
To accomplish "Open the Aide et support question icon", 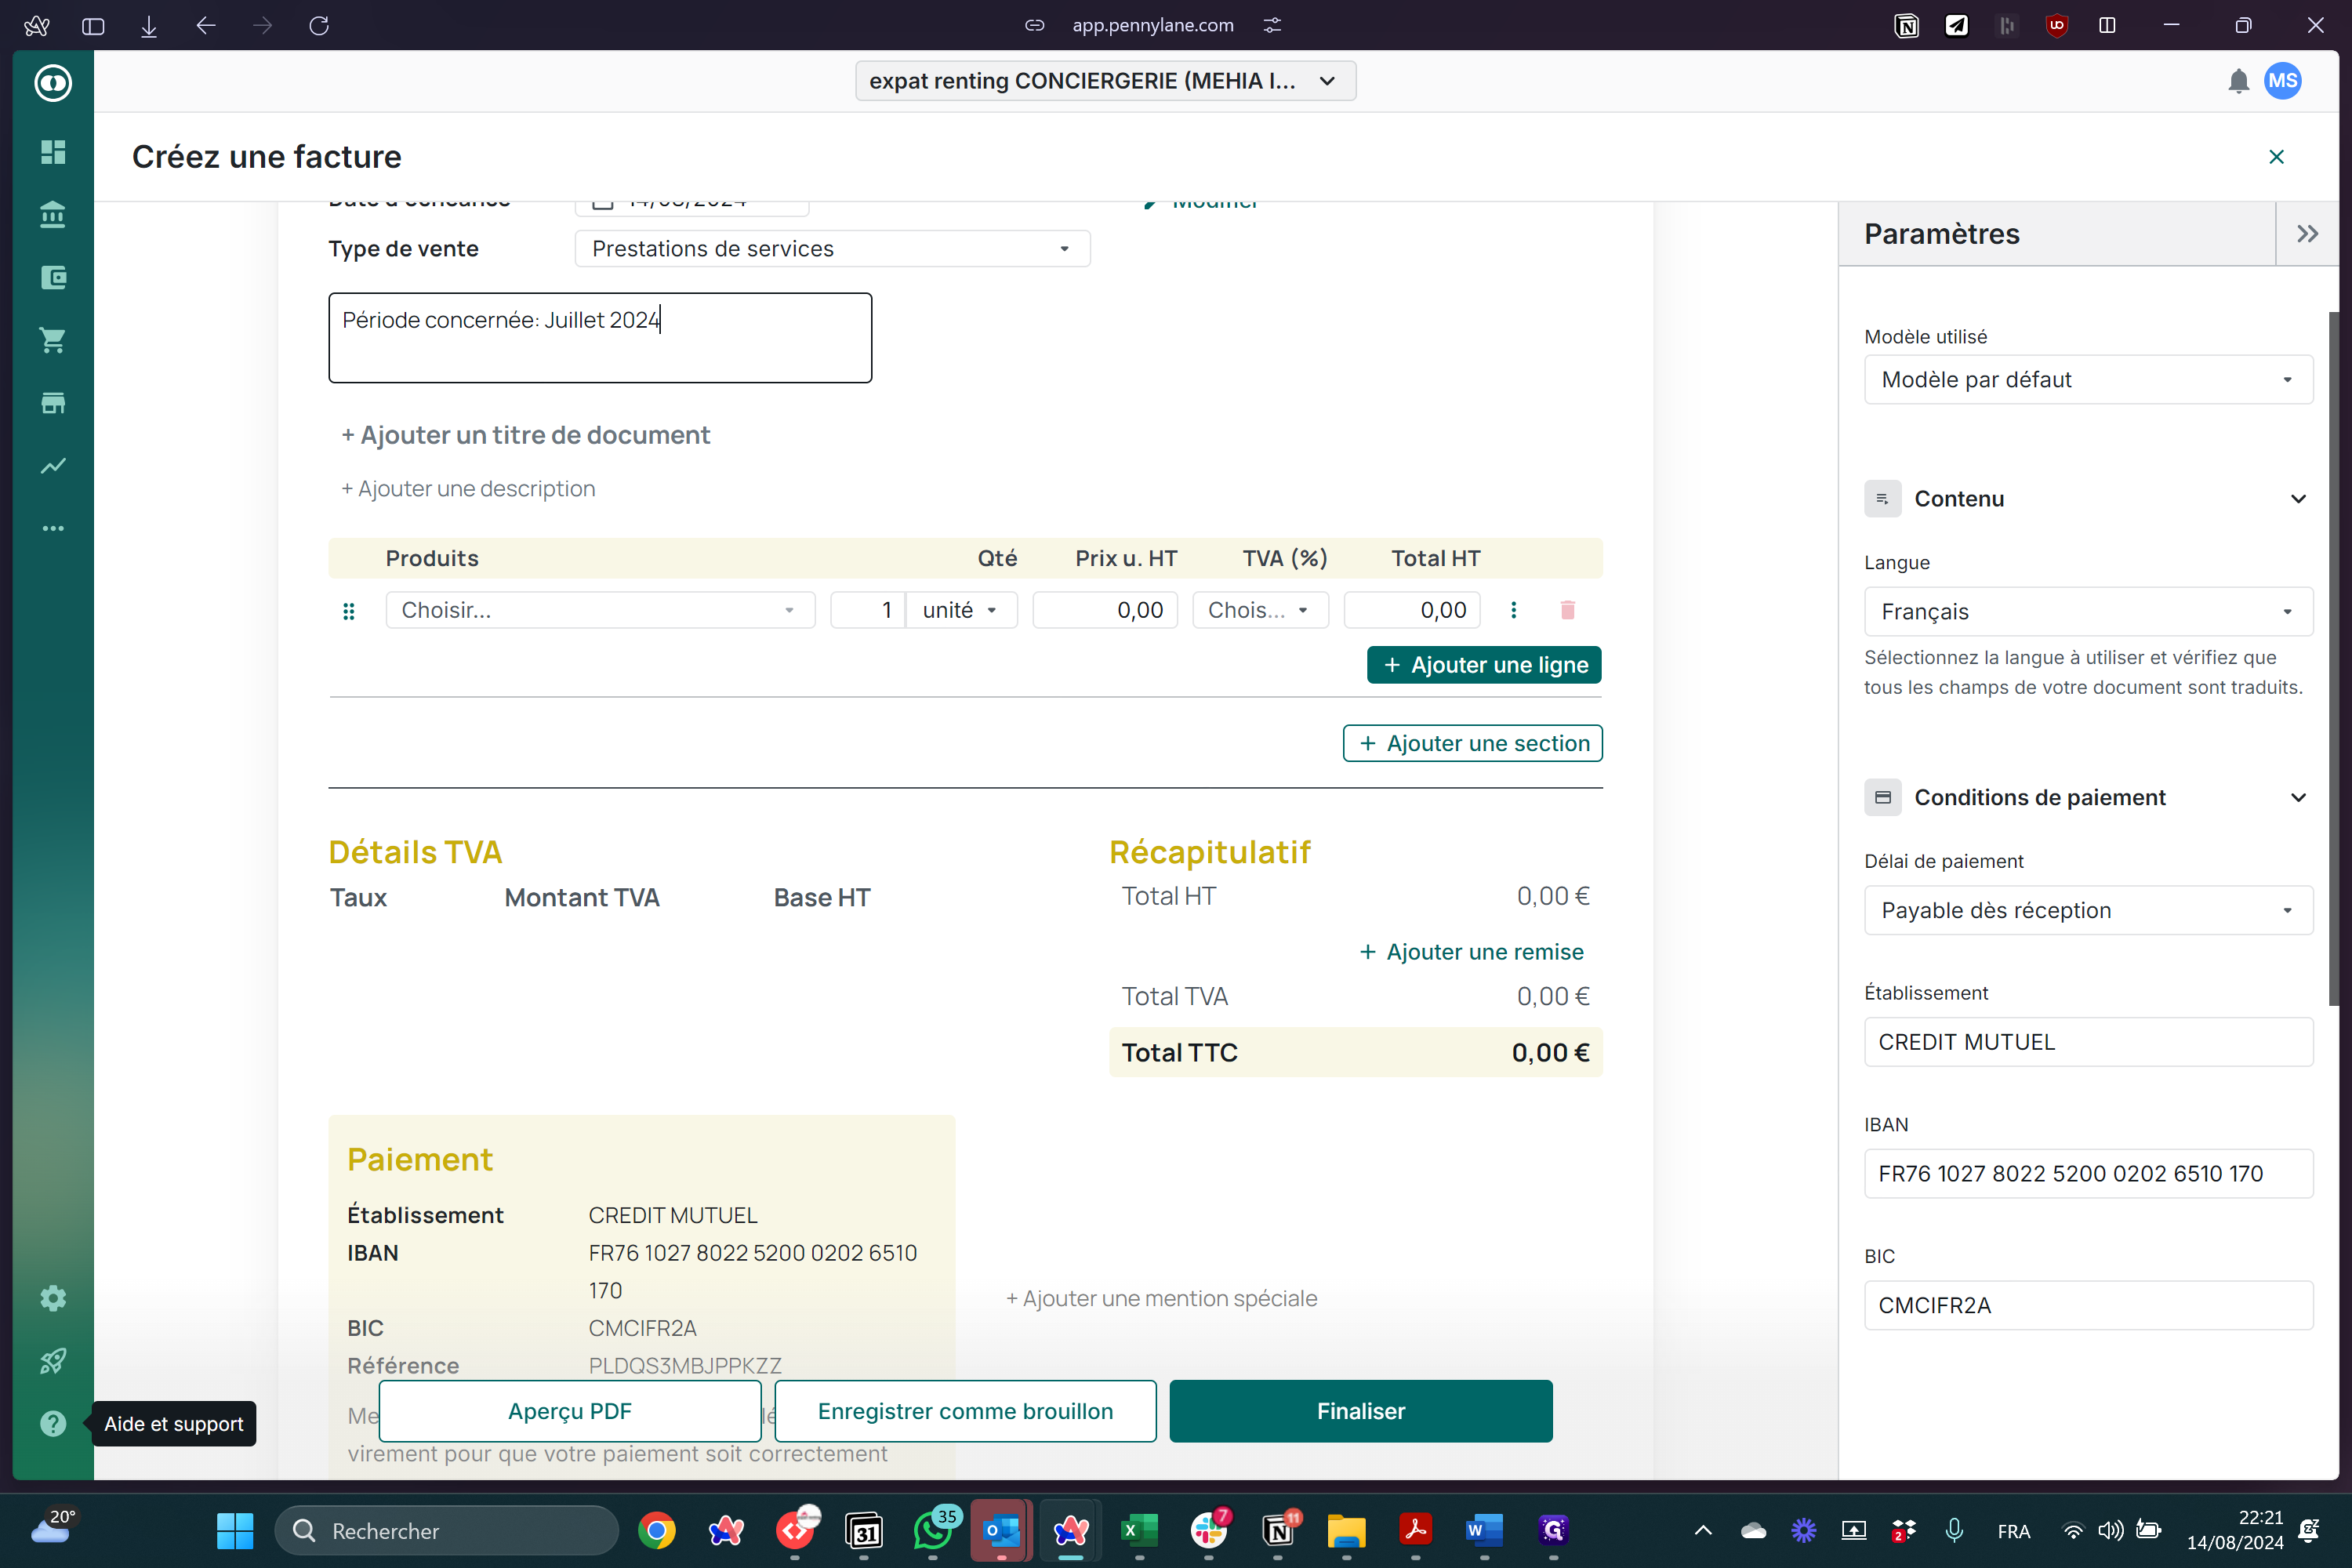I will (x=53, y=1423).
